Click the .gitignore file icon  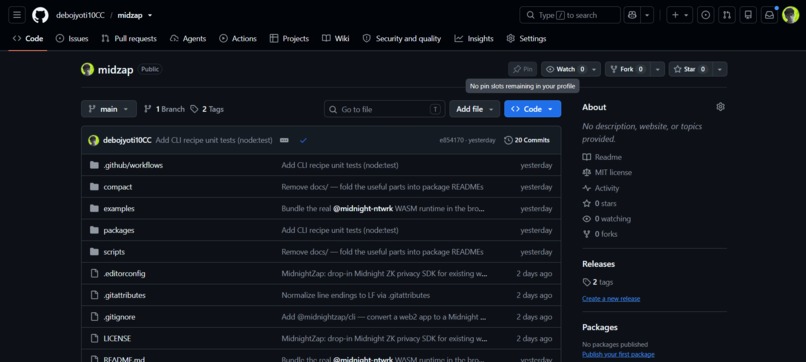(94, 317)
